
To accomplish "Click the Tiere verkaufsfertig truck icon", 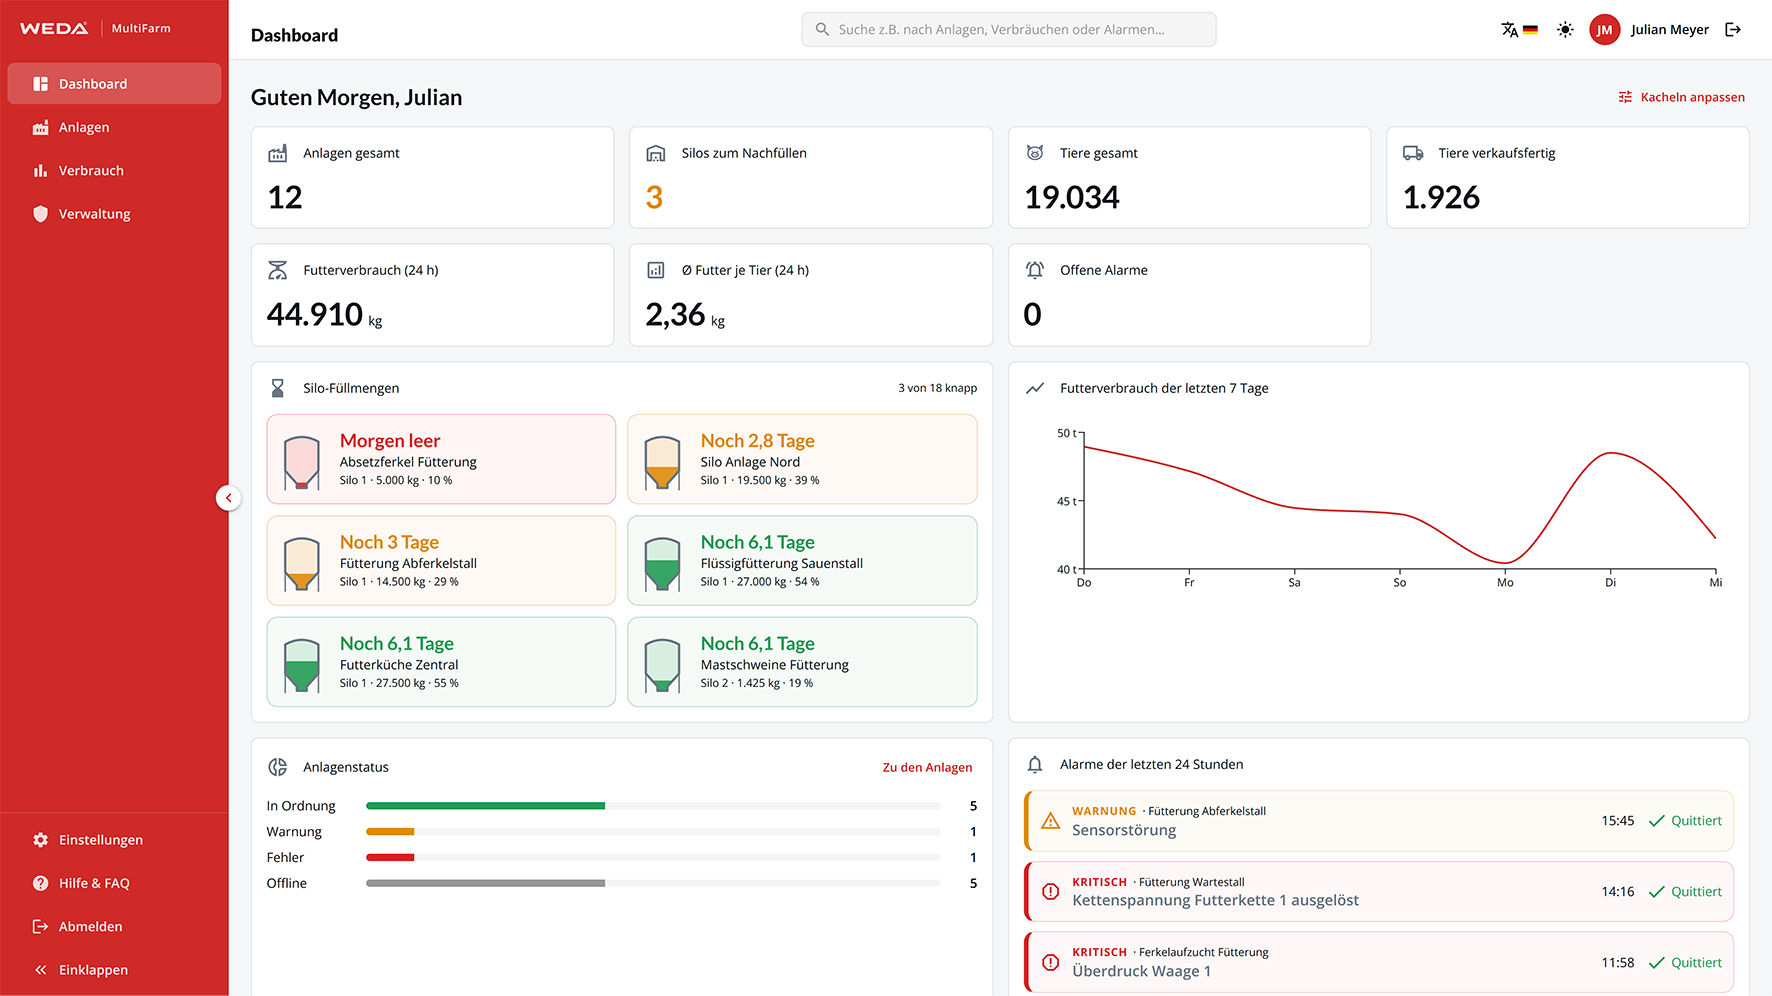I will (x=1413, y=153).
